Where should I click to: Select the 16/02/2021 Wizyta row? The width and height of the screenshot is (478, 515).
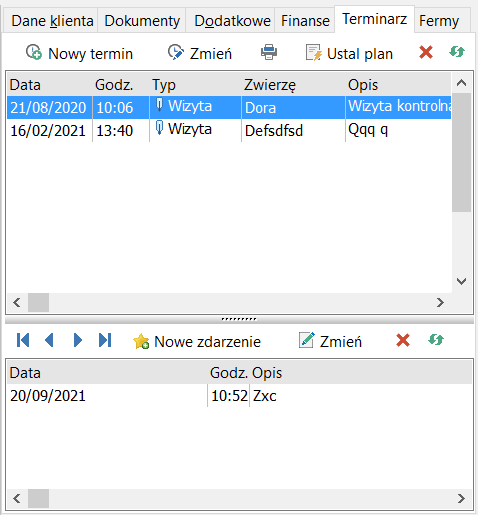pyautogui.click(x=229, y=130)
